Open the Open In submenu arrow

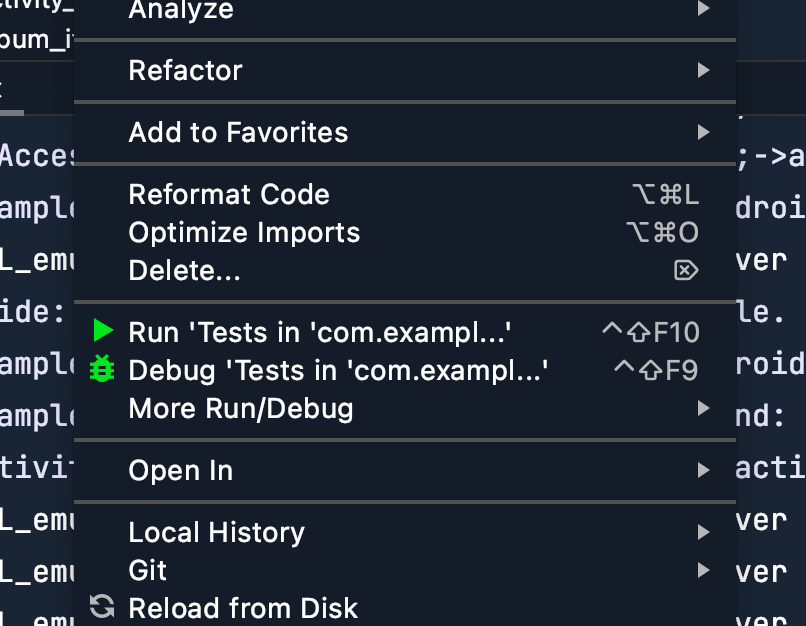(x=703, y=469)
